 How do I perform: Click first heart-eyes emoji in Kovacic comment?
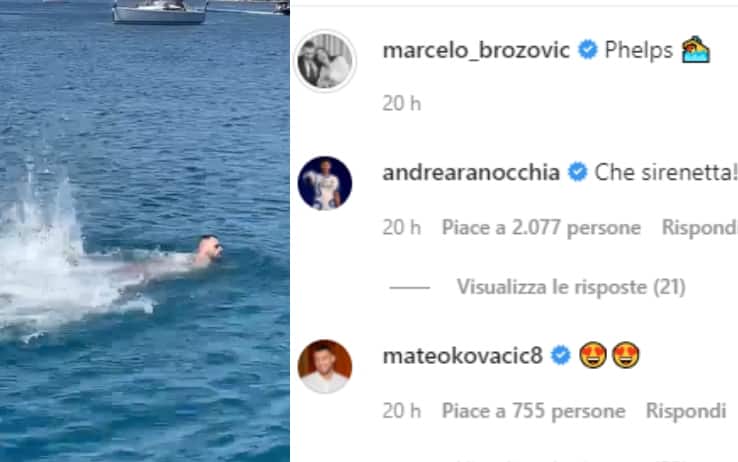(593, 355)
